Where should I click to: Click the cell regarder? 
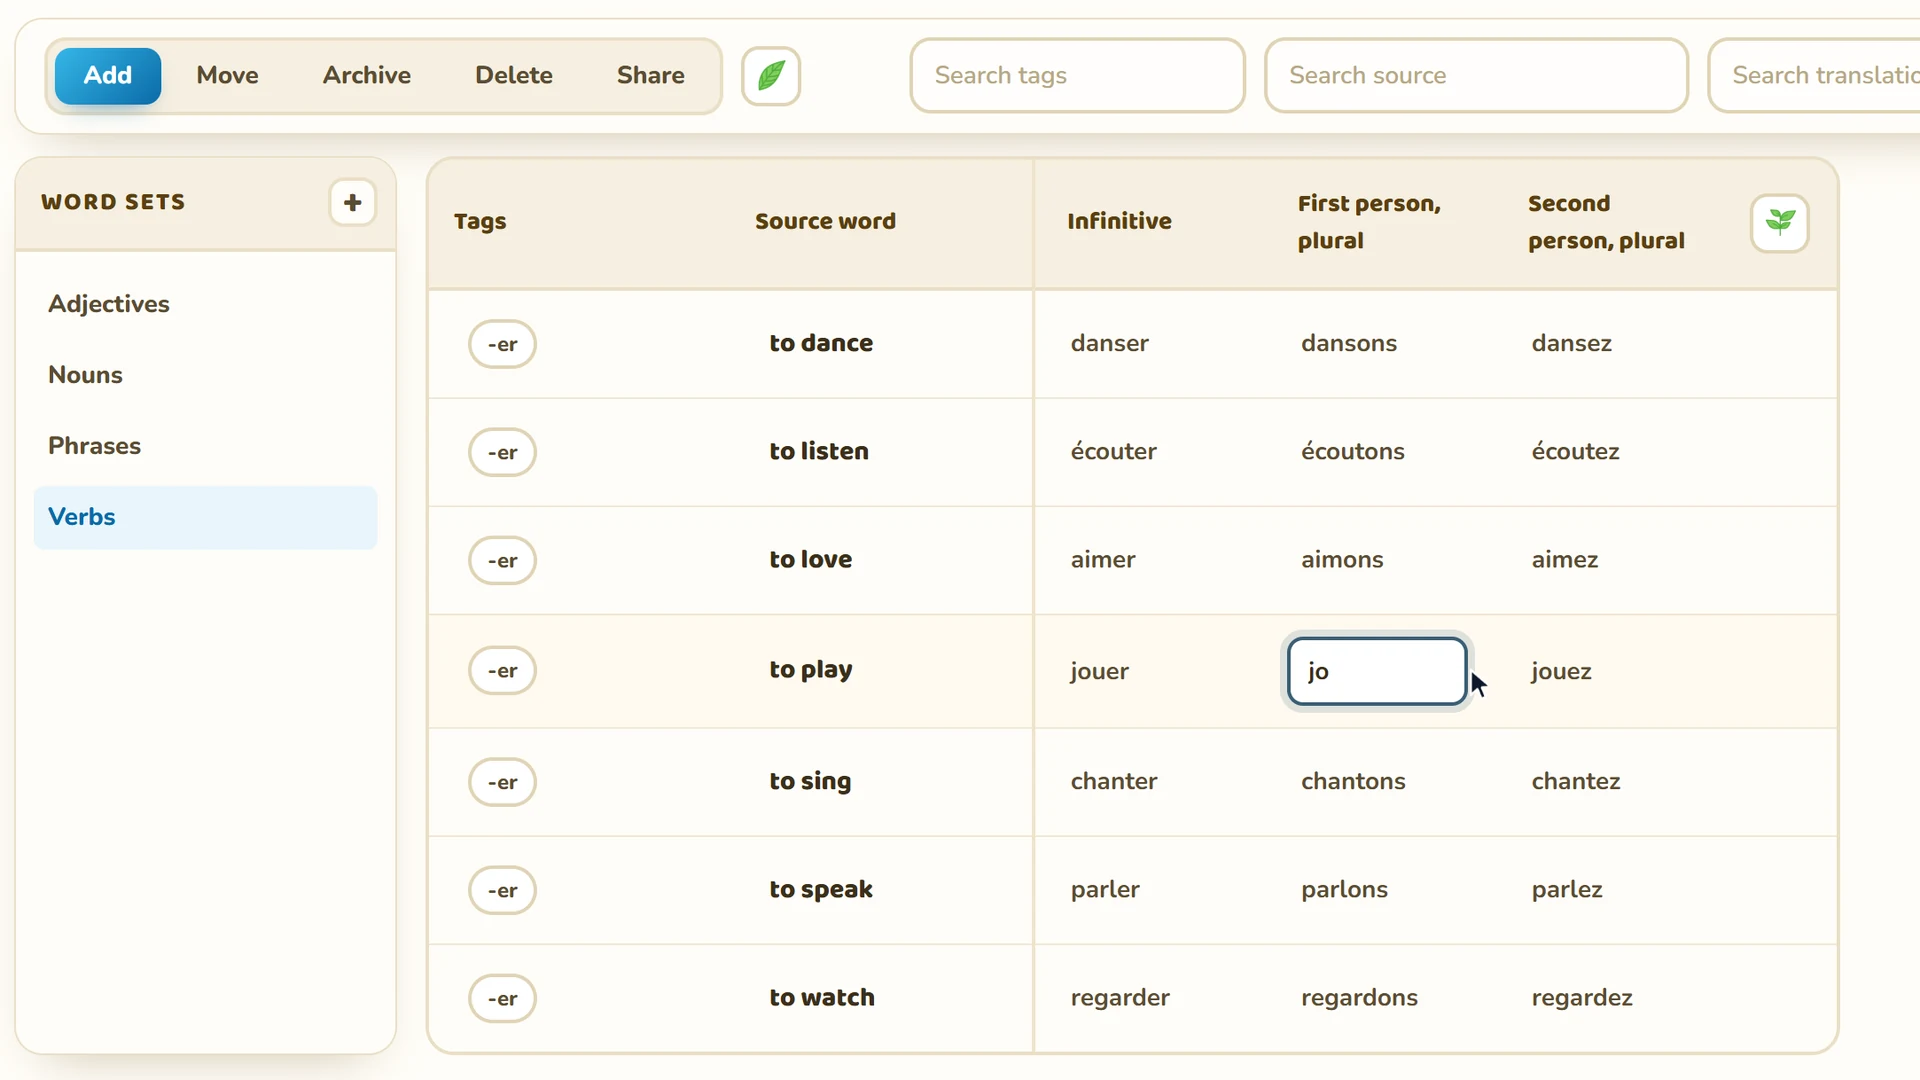point(1120,998)
